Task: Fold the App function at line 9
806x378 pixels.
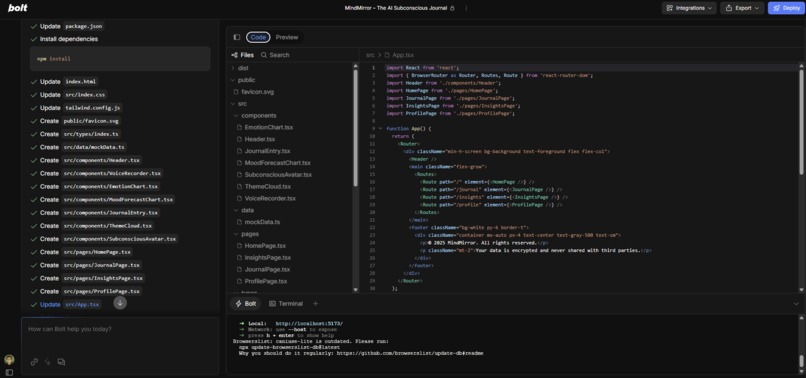Action: pos(380,129)
